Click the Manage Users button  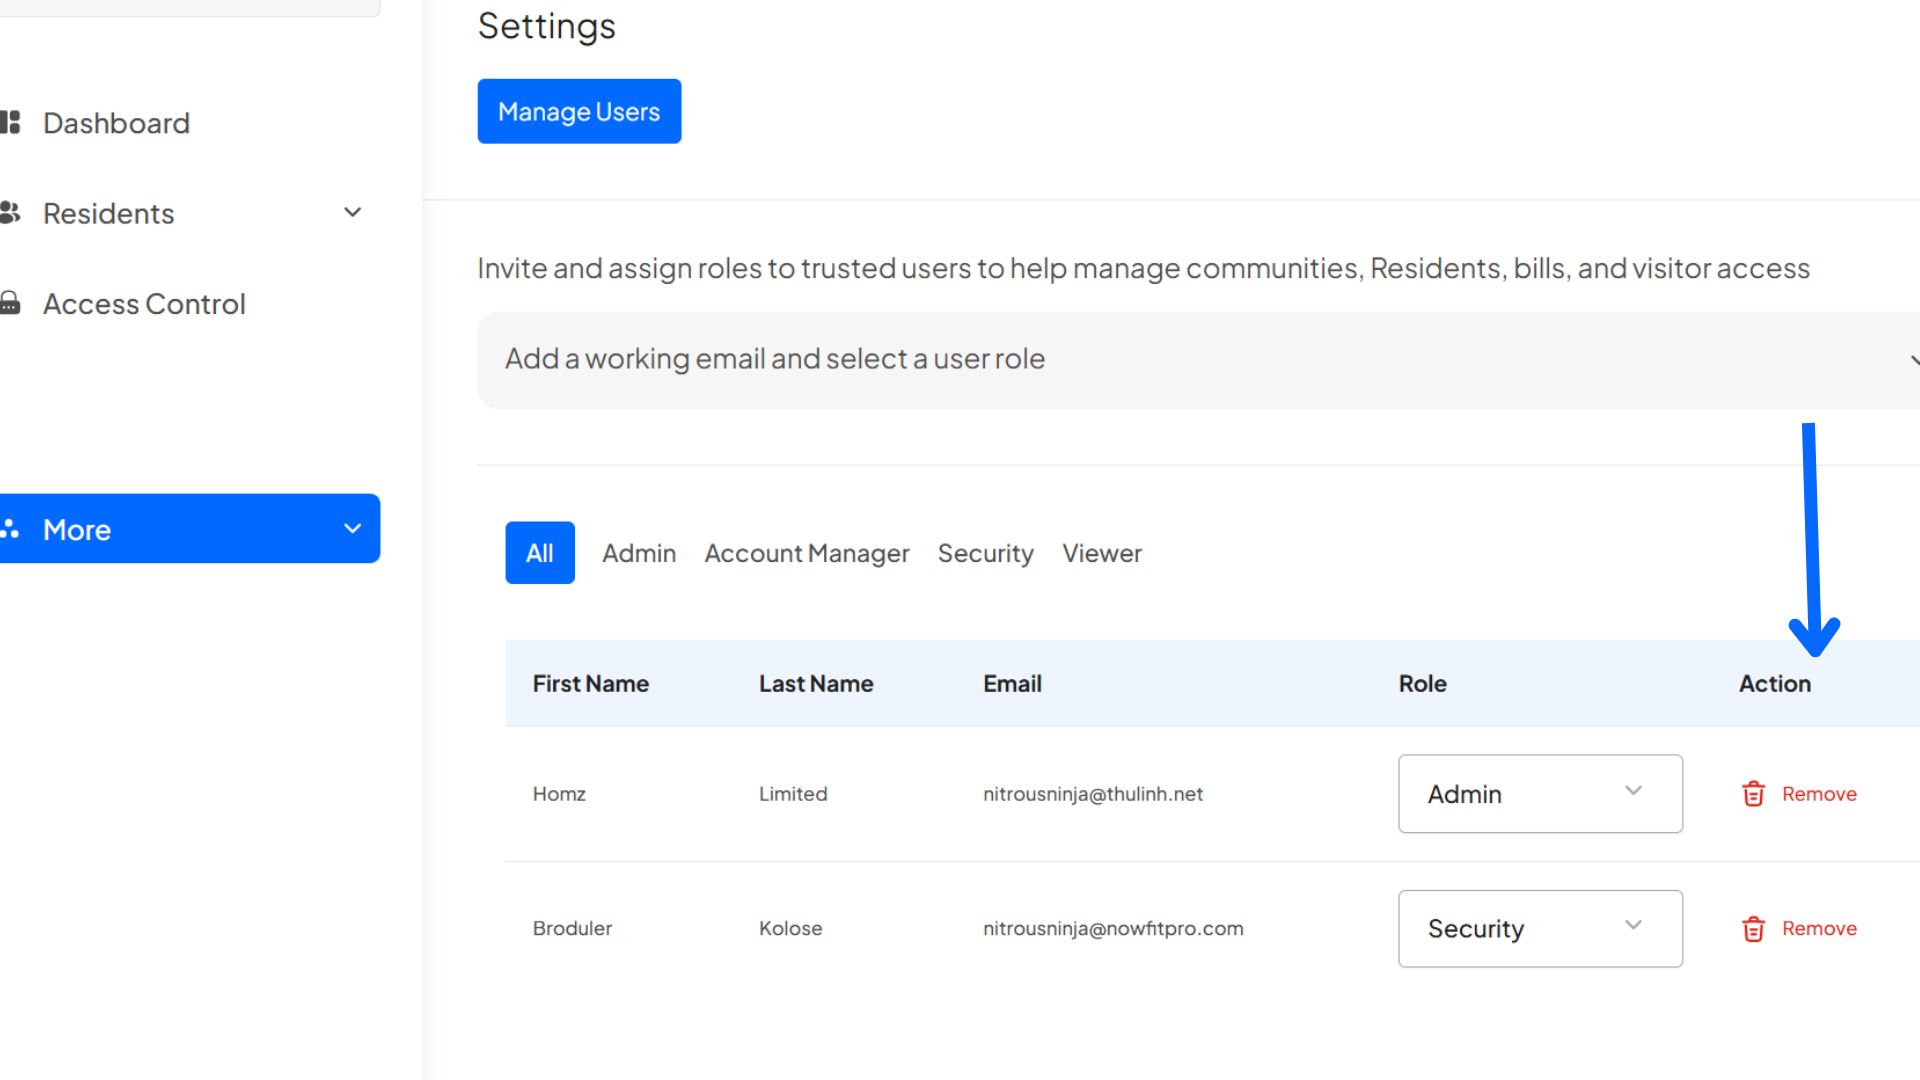[x=579, y=111]
